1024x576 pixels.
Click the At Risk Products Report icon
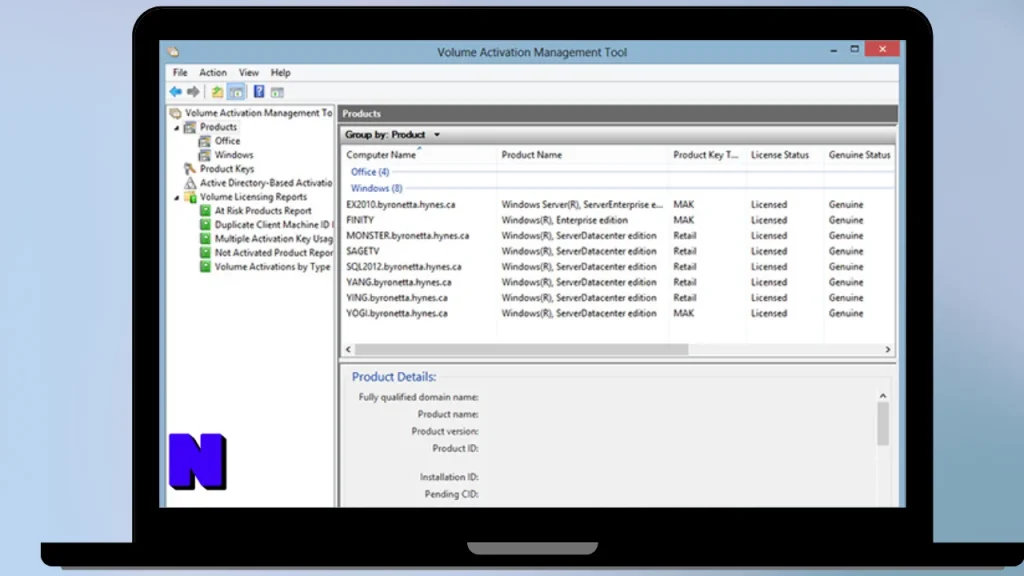[x=205, y=211]
